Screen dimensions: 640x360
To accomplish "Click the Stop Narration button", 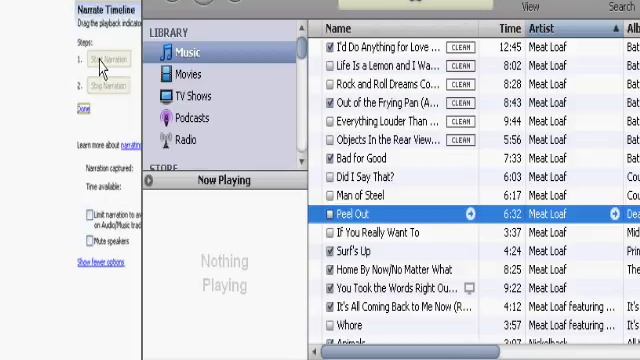I will coord(109,86).
